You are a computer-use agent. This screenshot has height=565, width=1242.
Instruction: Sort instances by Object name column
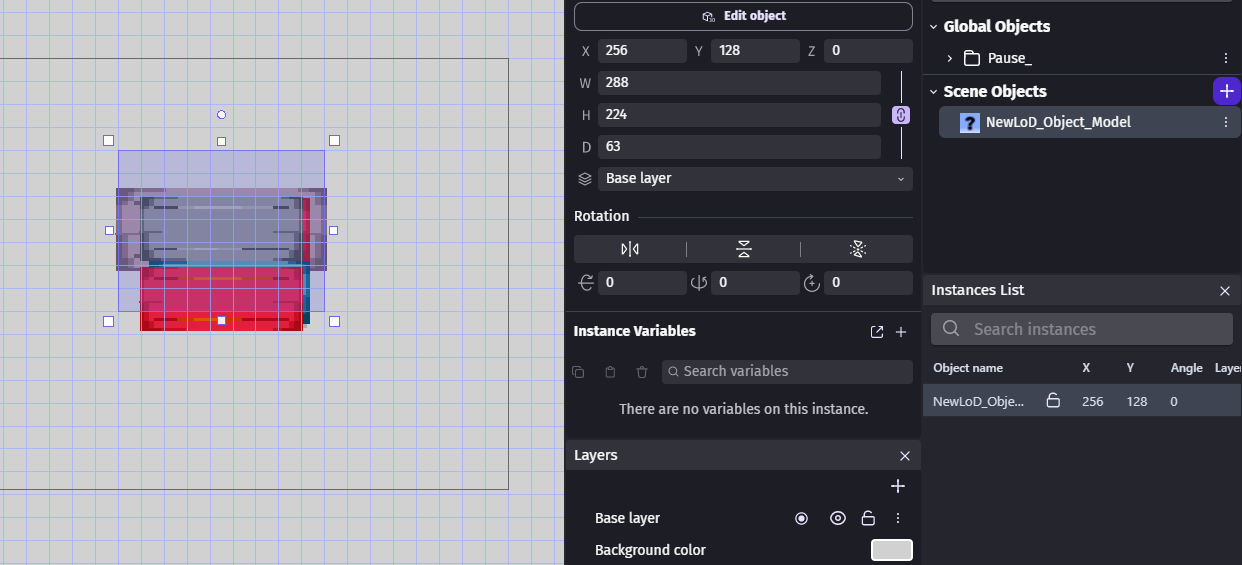click(968, 368)
